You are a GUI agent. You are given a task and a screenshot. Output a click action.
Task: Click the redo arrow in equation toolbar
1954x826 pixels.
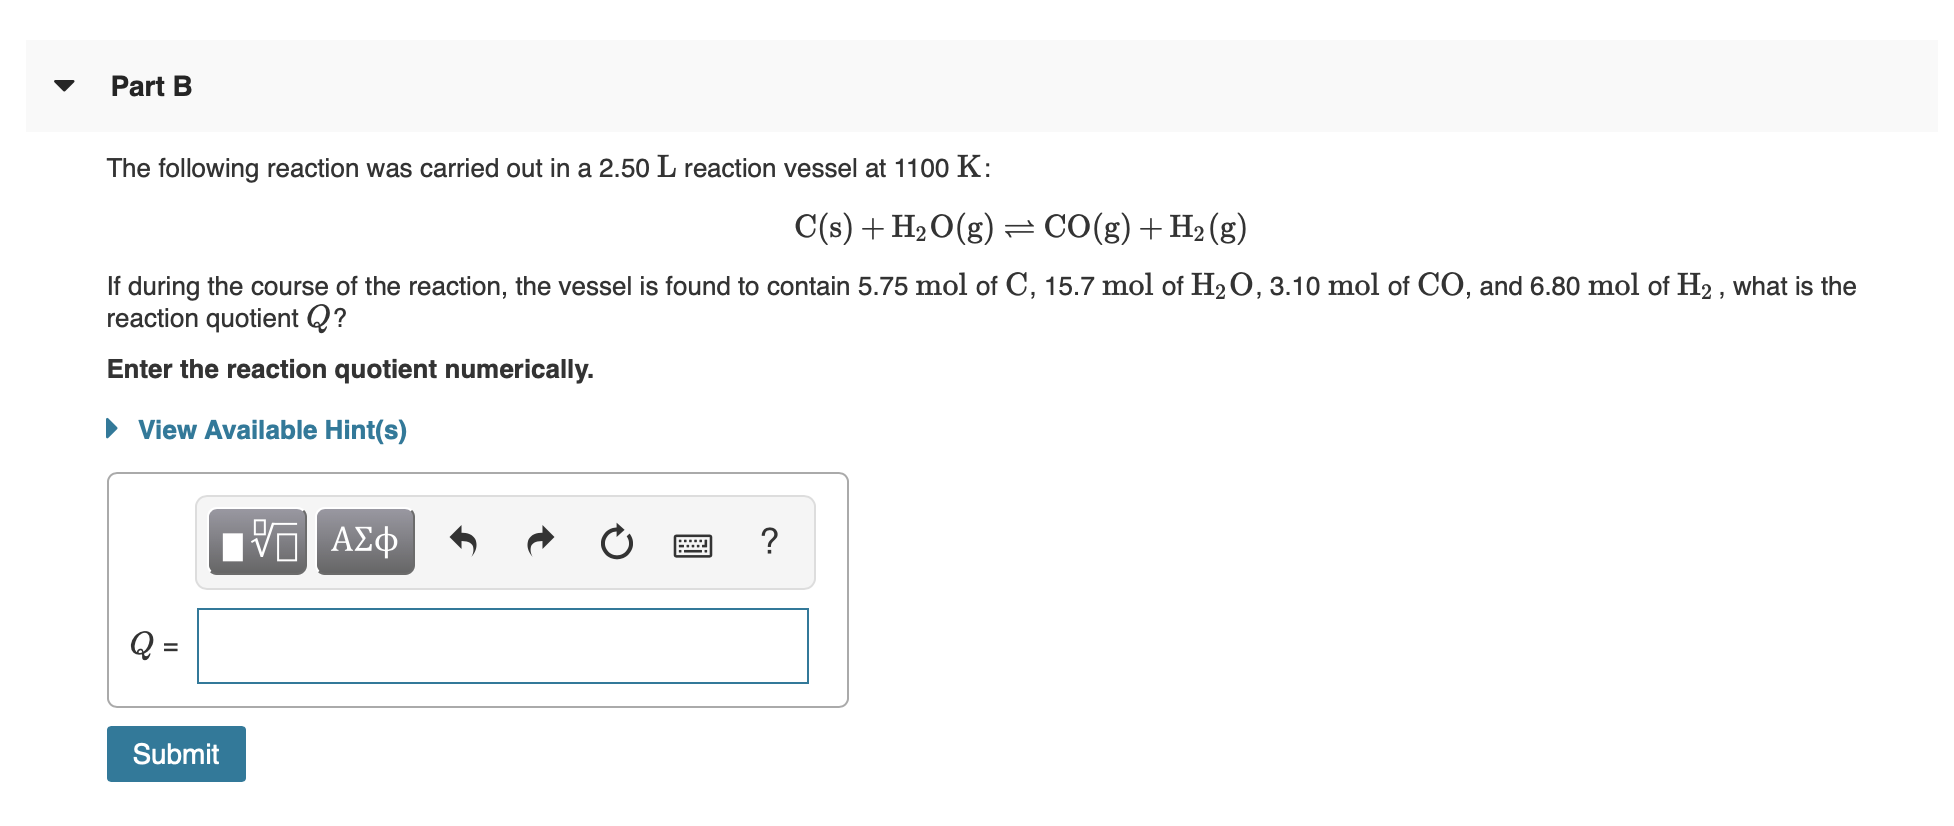point(540,541)
